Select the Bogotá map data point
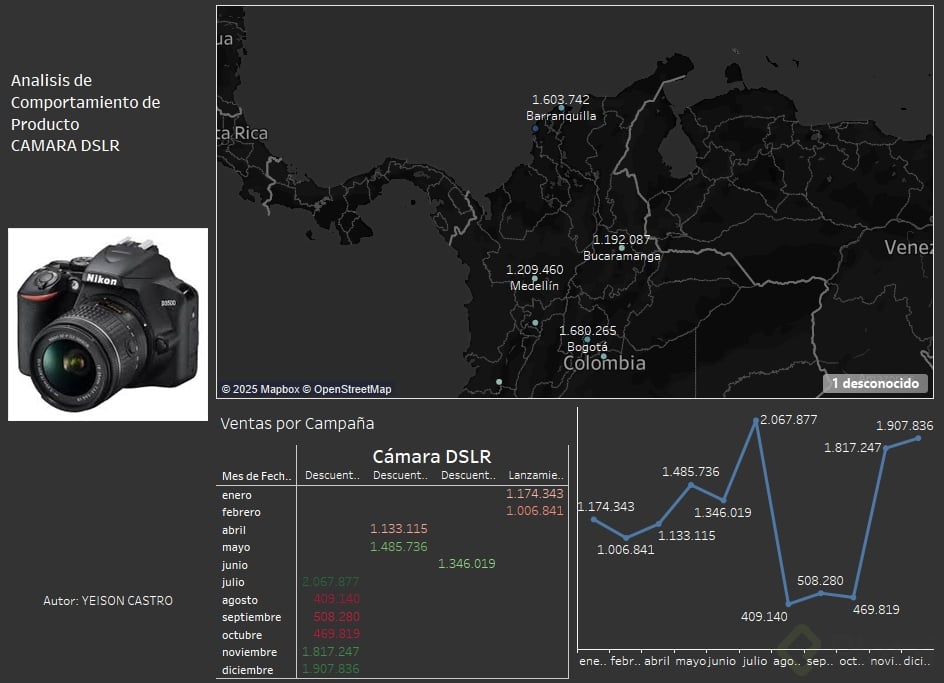Viewport: 944px width, 683px height. (x=587, y=339)
